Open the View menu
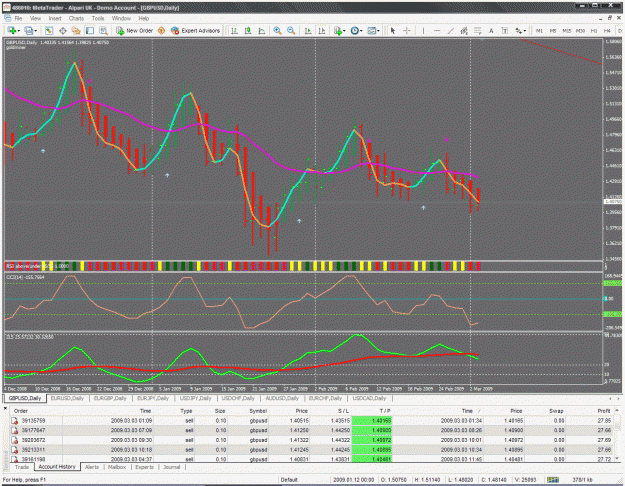Viewport: 625px width, 486px height. point(35,18)
